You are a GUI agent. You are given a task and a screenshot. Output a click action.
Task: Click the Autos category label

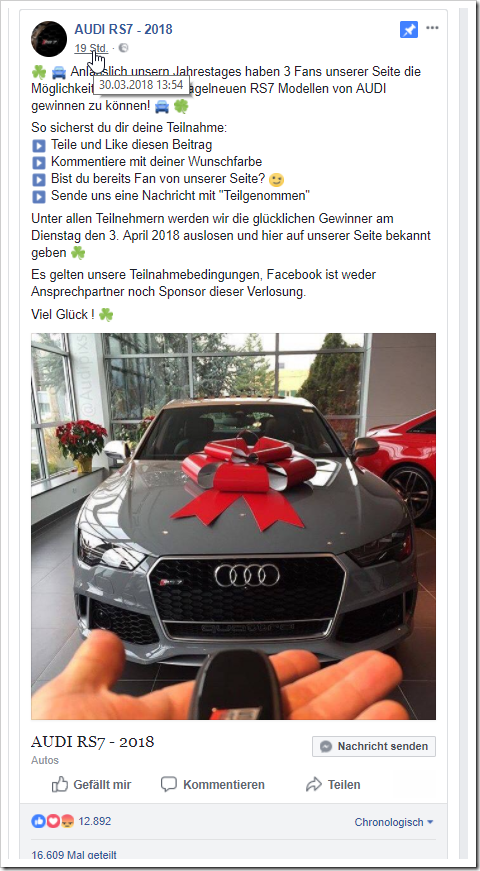point(45,760)
